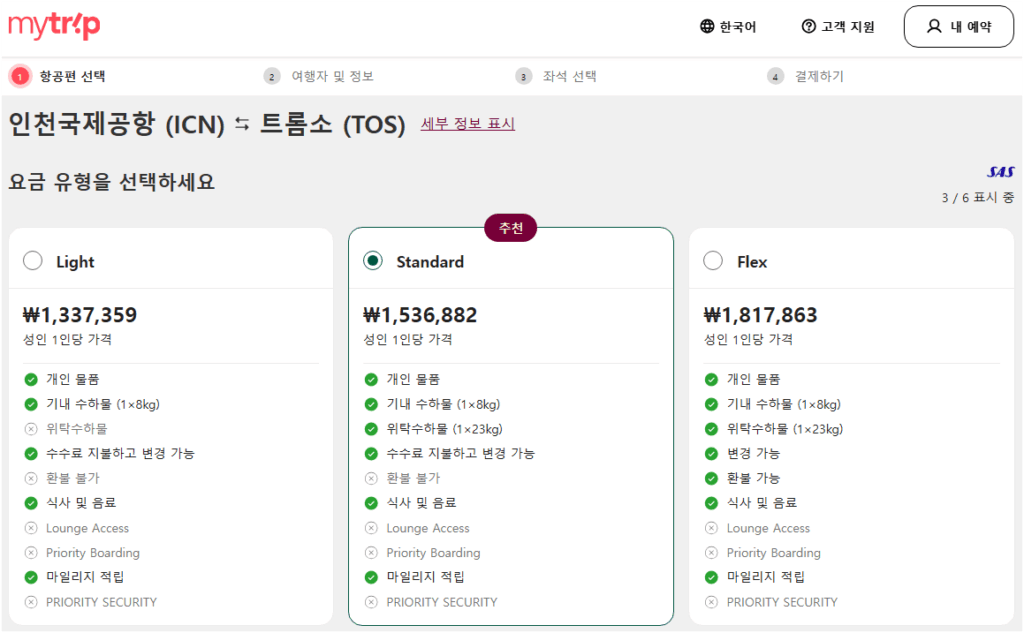Viewport: 1024px width, 633px height.
Task: Click the Standard fare radio button
Action: pyautogui.click(x=371, y=261)
